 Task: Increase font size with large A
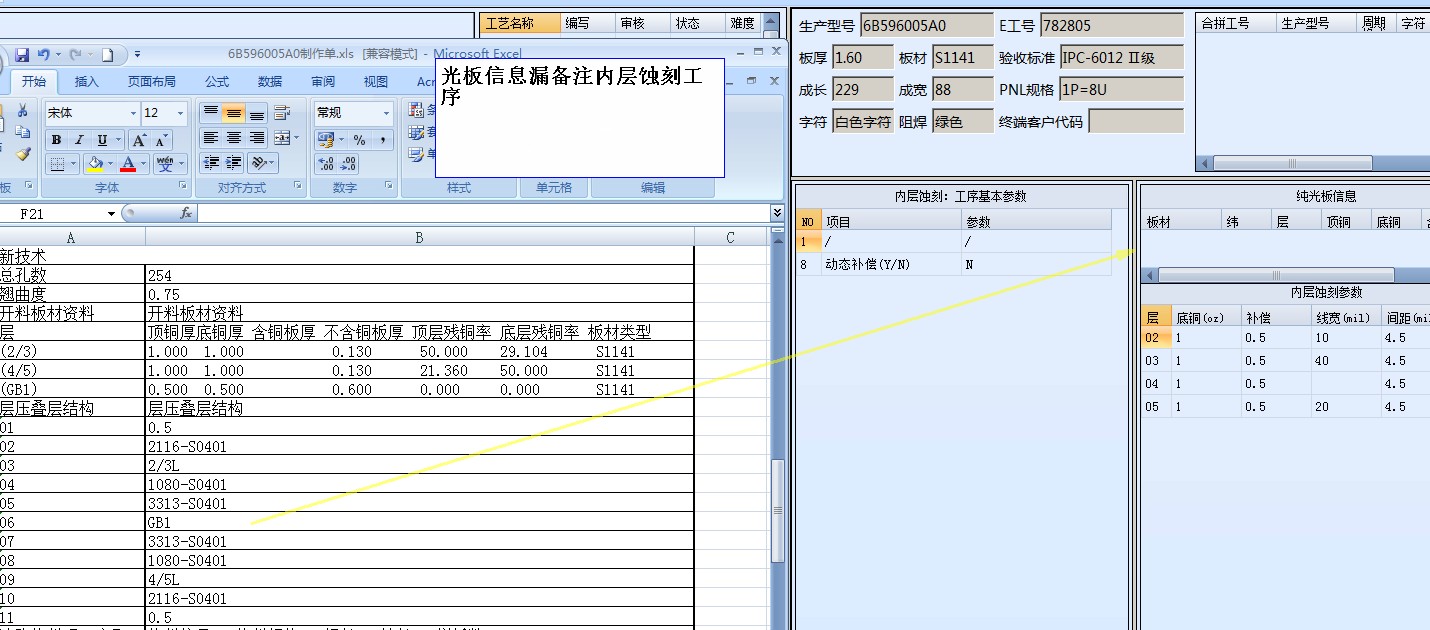[x=140, y=140]
